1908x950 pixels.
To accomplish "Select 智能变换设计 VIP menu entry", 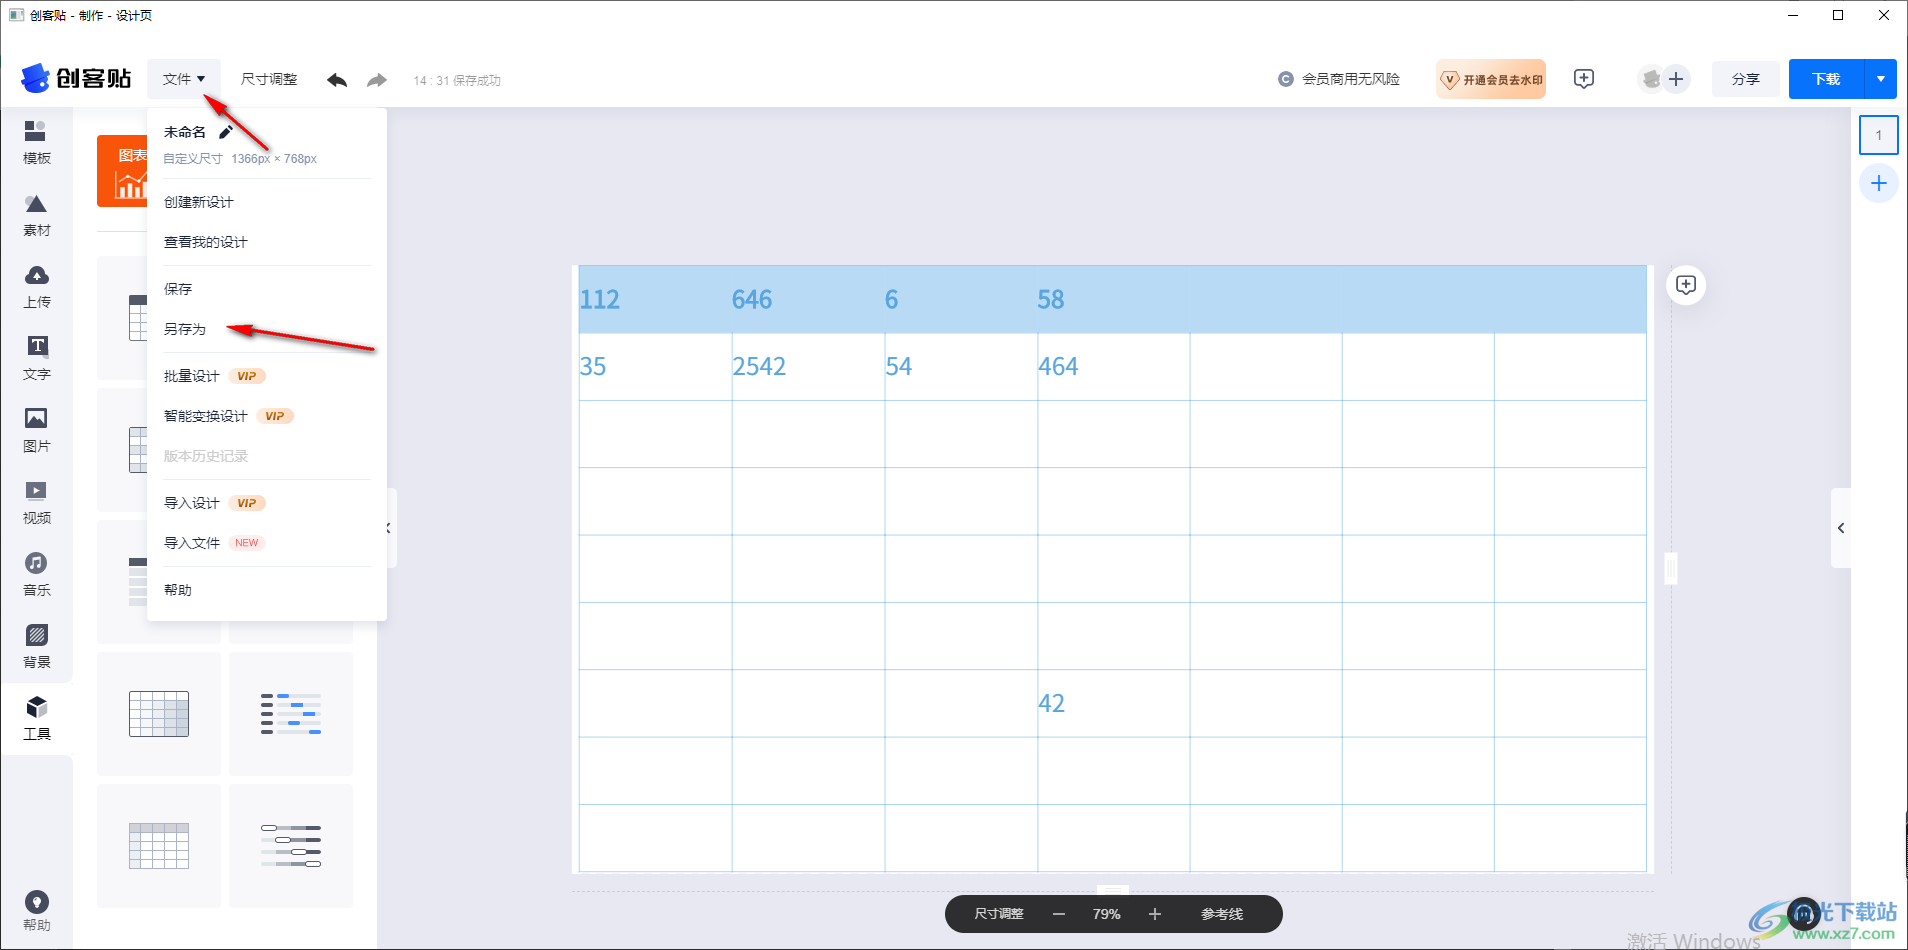I will [228, 416].
